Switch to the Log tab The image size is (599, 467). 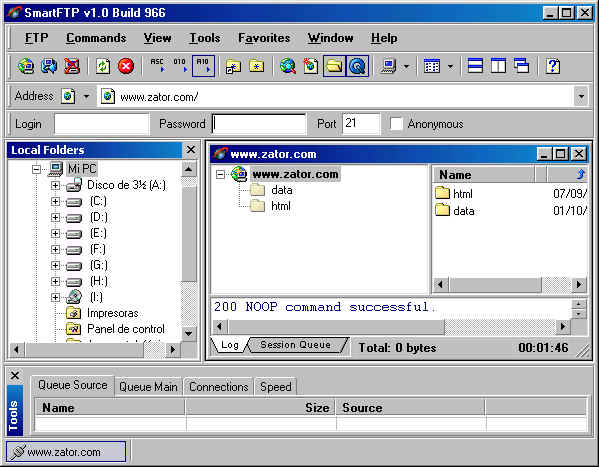[230, 345]
